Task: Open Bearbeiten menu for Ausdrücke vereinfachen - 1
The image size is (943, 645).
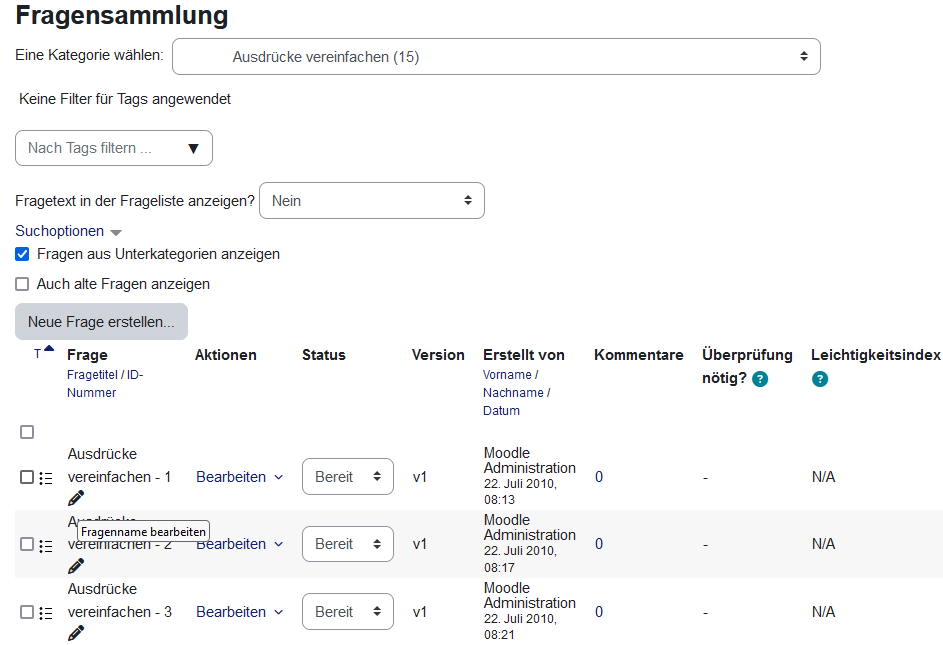Action: point(239,477)
